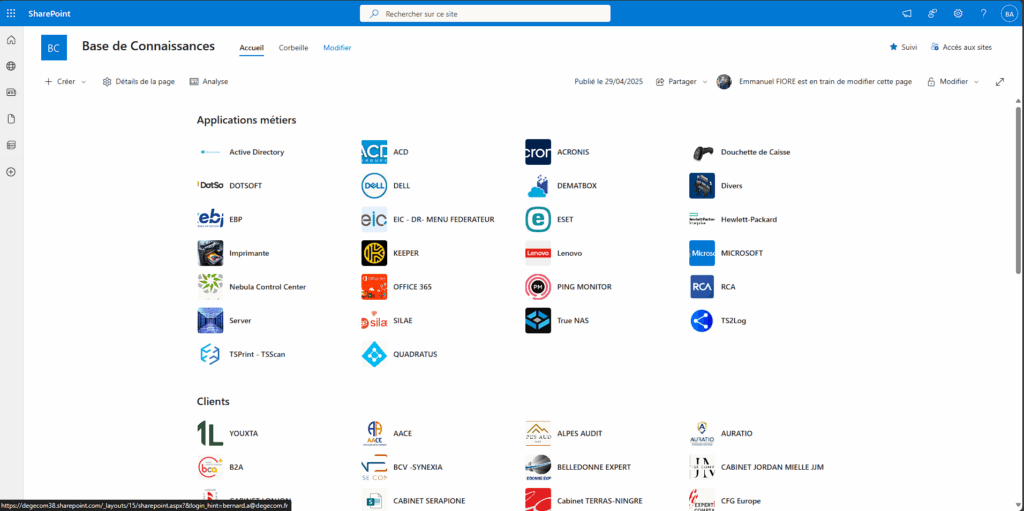Open the Divers link
This screenshot has height=511, width=1024.
click(731, 186)
